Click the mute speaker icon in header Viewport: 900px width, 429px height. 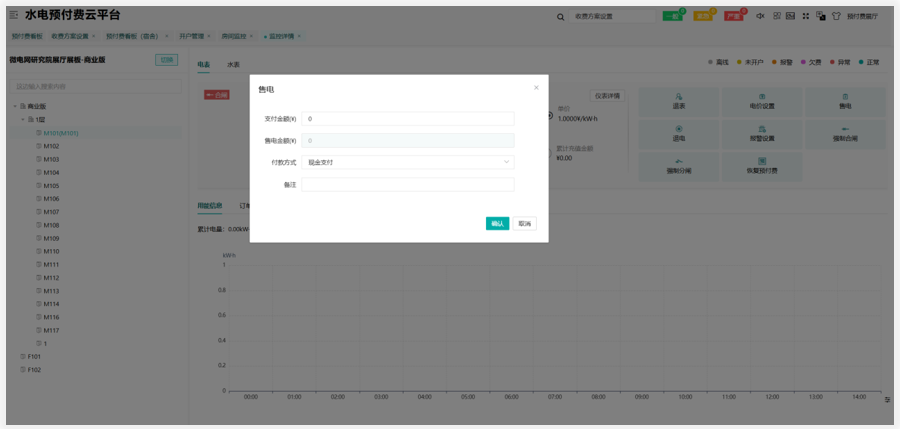[761, 16]
